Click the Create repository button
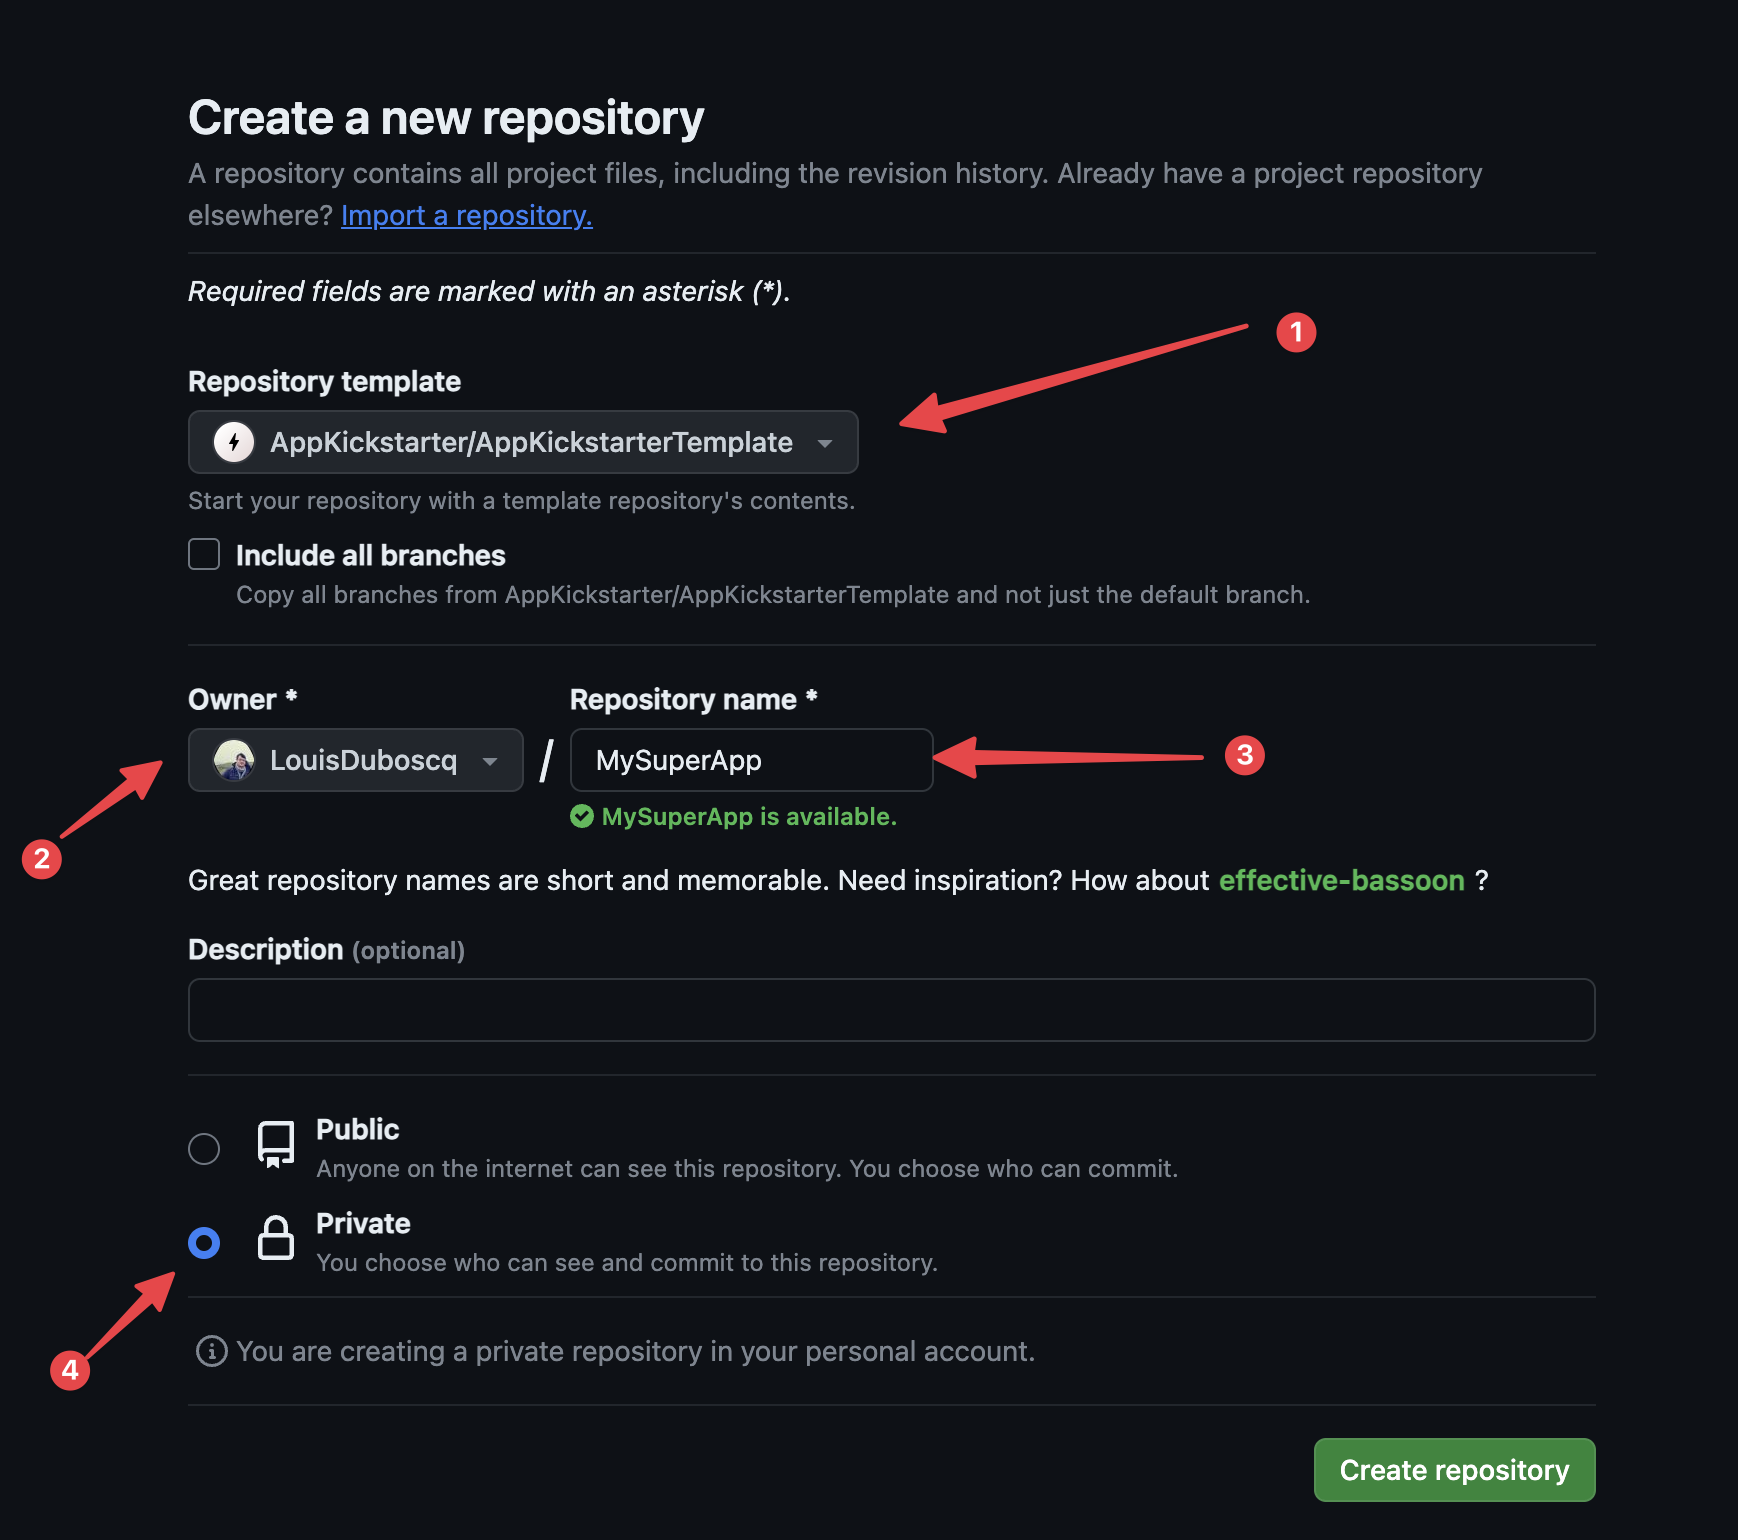This screenshot has width=1738, height=1540. click(x=1454, y=1470)
